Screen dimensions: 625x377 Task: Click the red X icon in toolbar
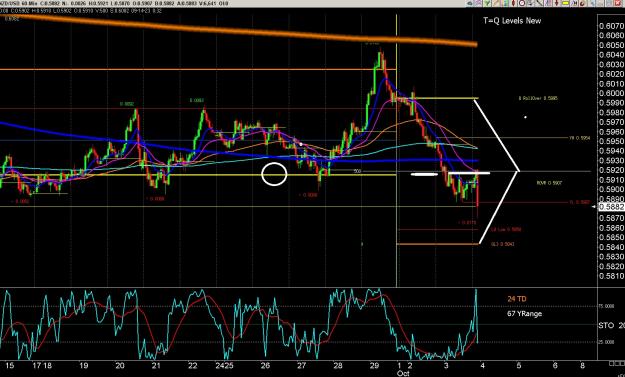point(617,3)
